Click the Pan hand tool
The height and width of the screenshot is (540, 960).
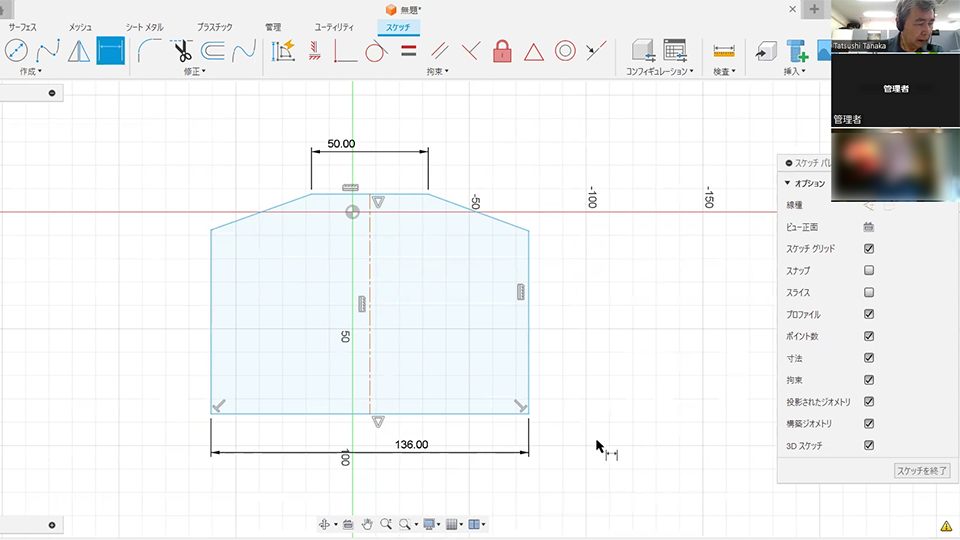(367, 524)
